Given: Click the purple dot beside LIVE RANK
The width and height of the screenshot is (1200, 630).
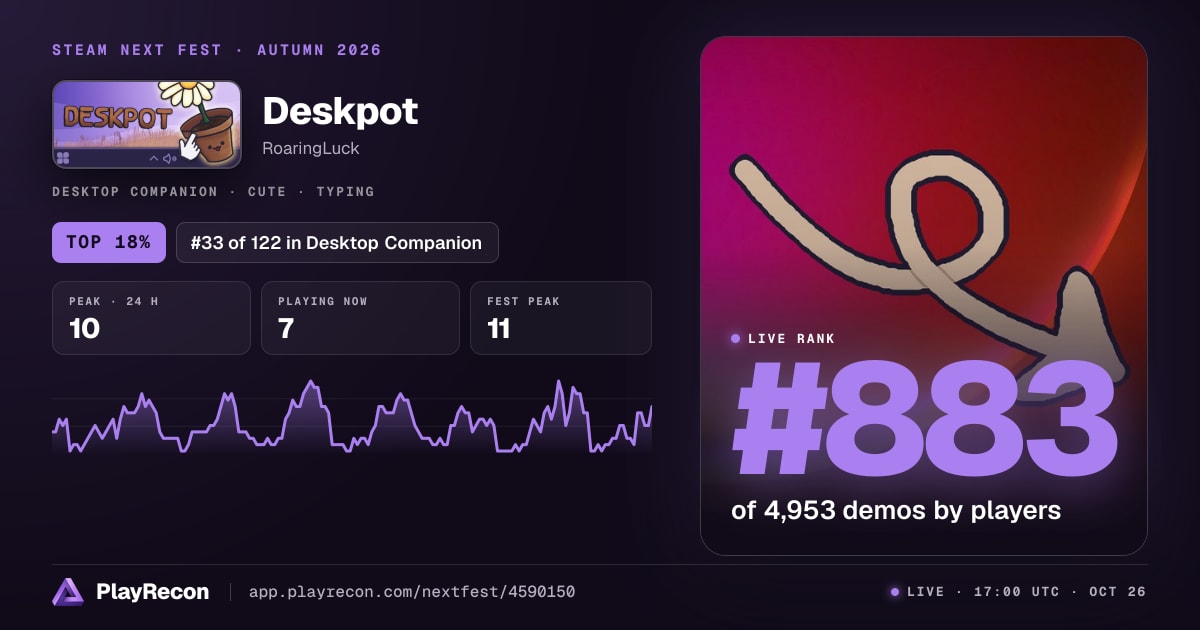Looking at the screenshot, I should pos(736,338).
